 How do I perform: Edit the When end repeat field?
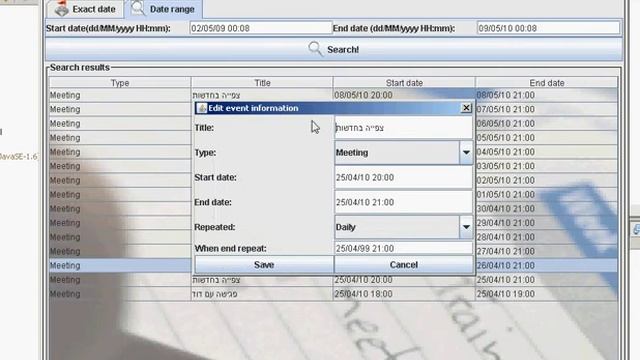403,248
